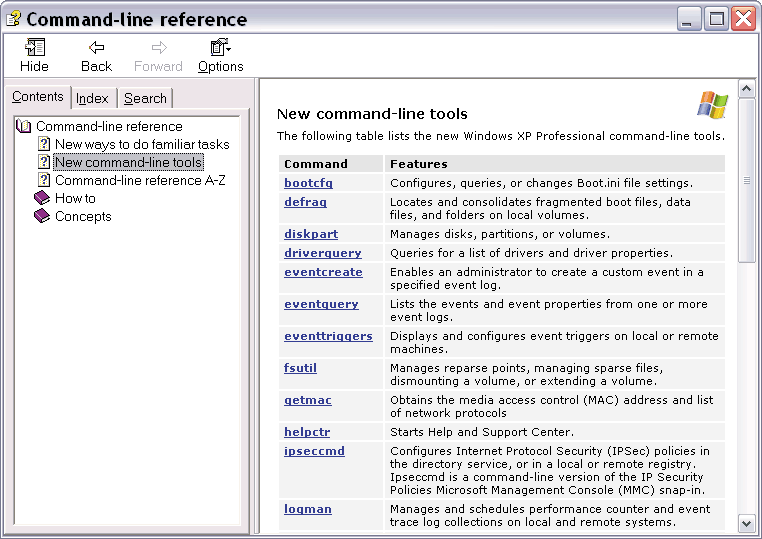
Task: Switch to the Search tab
Action: [x=145, y=98]
